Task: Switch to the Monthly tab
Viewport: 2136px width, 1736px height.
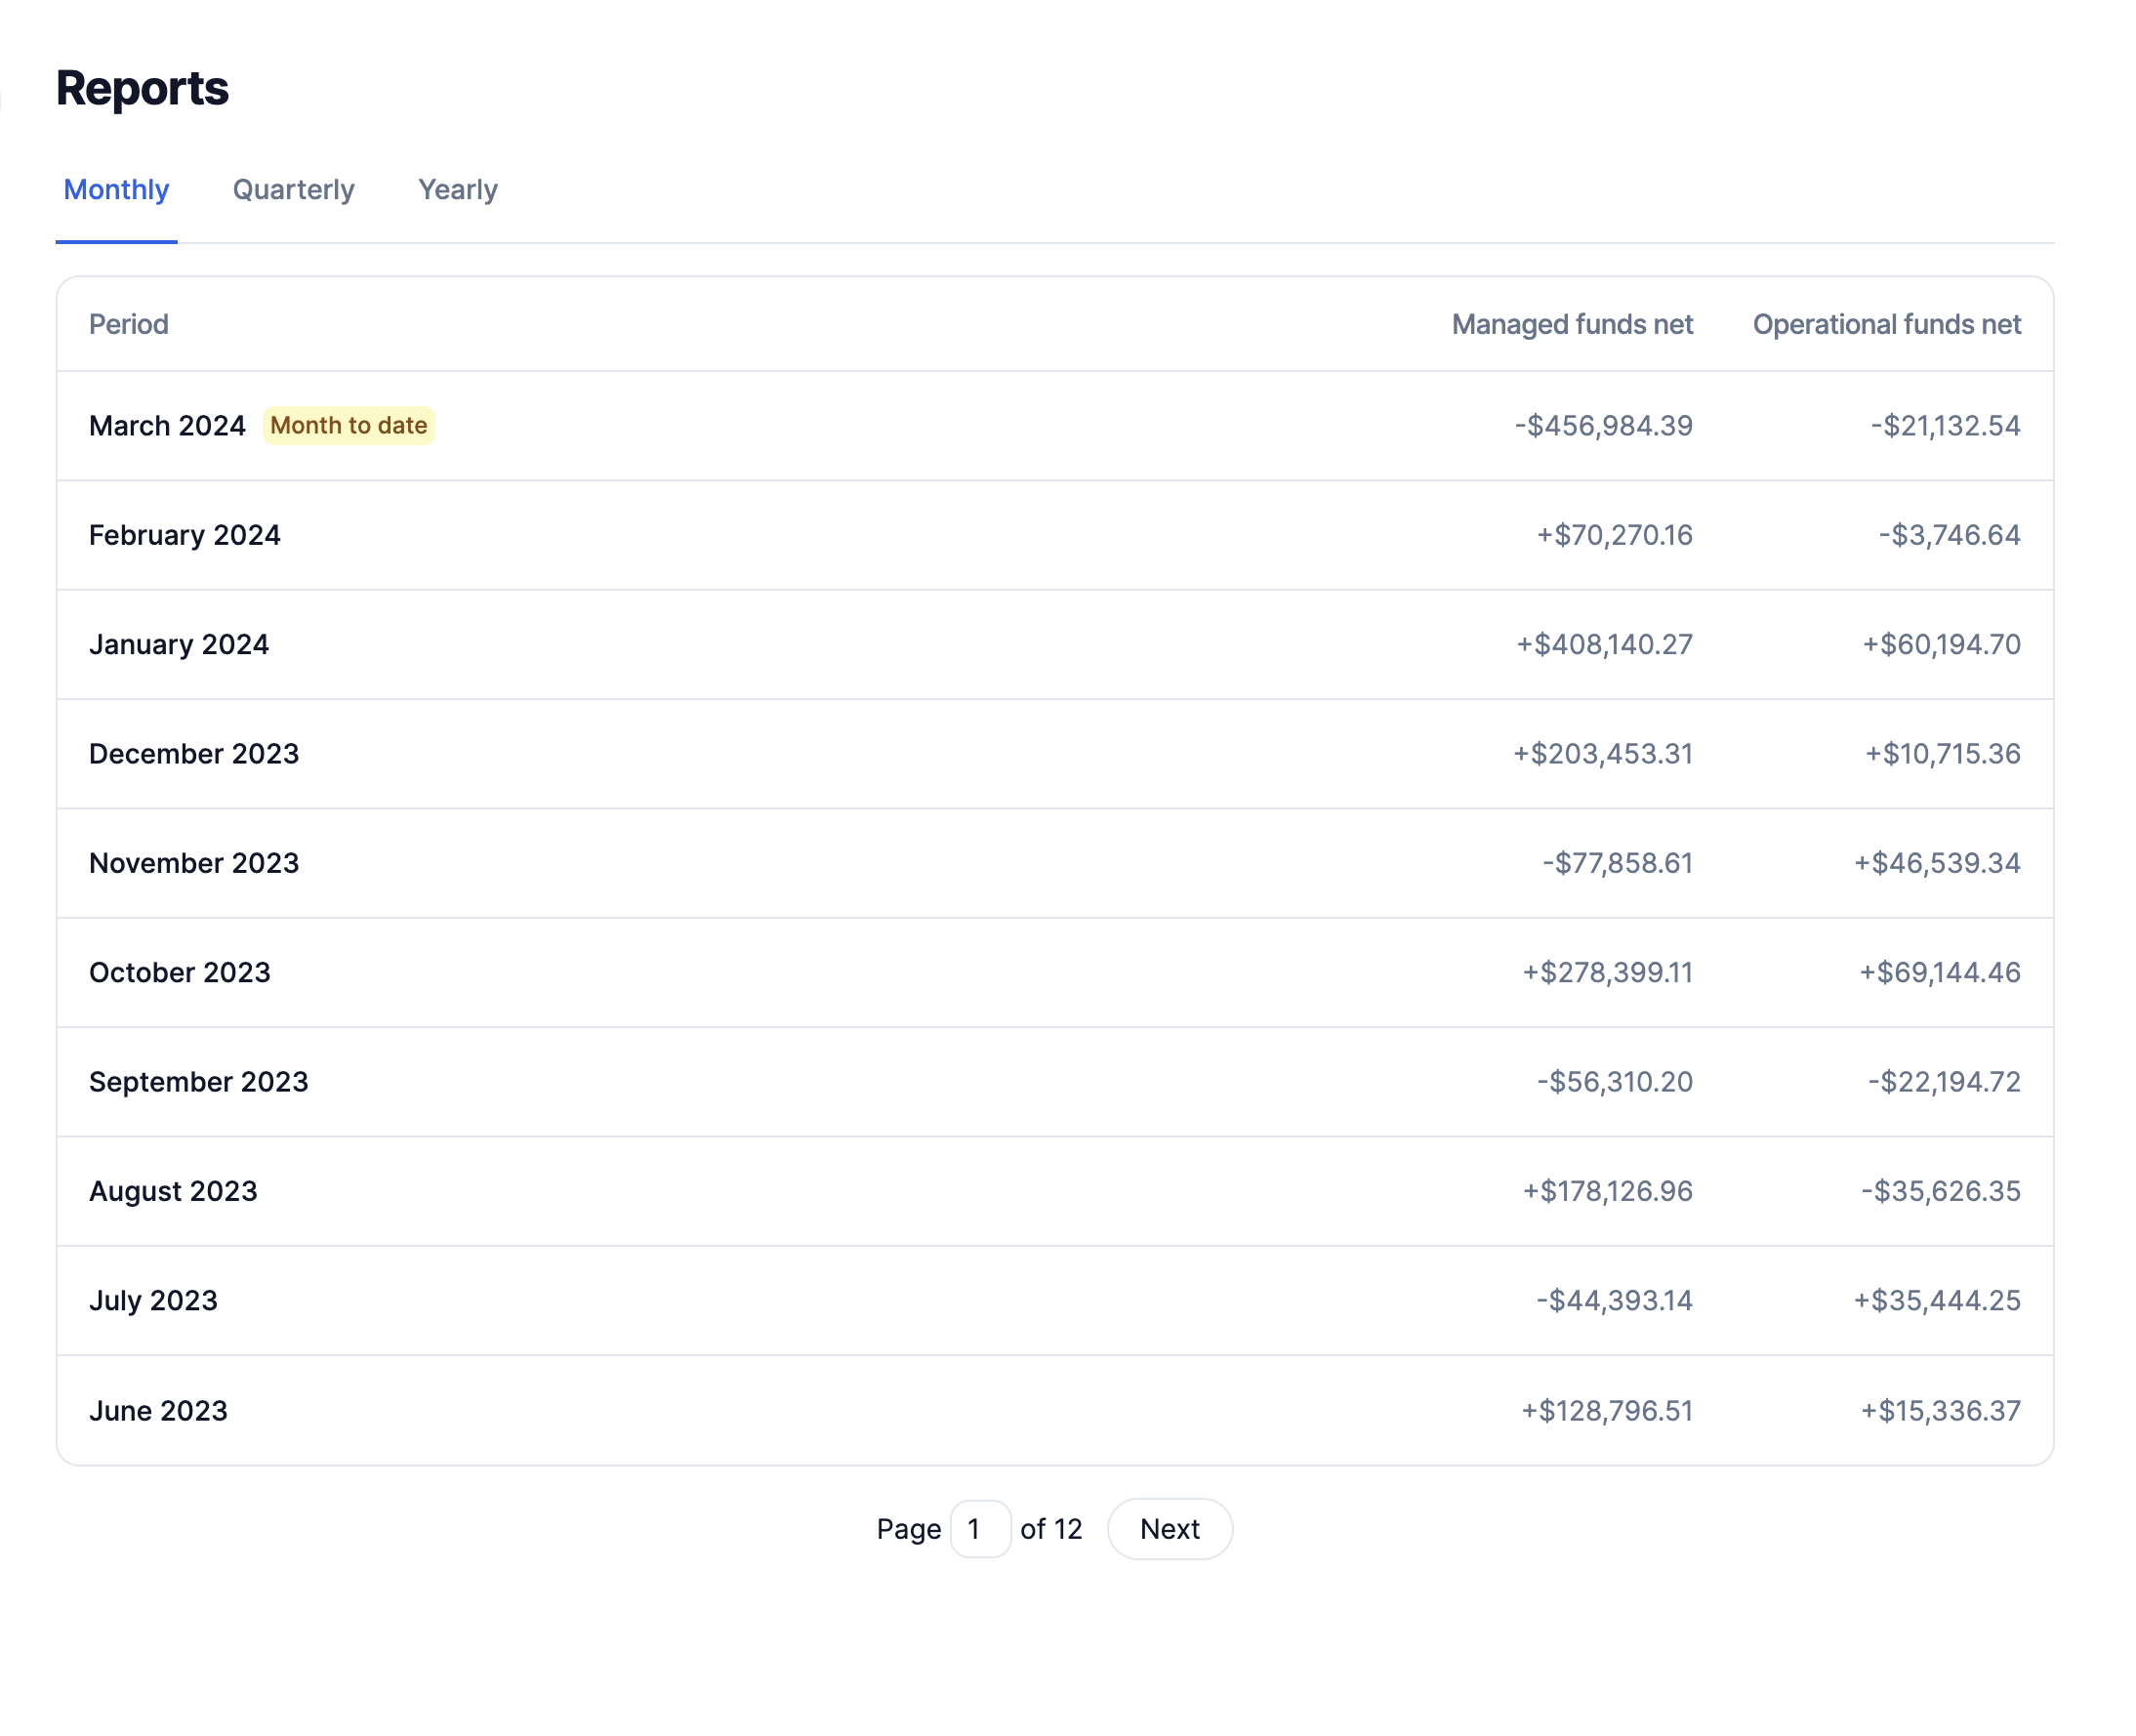Action: point(116,190)
